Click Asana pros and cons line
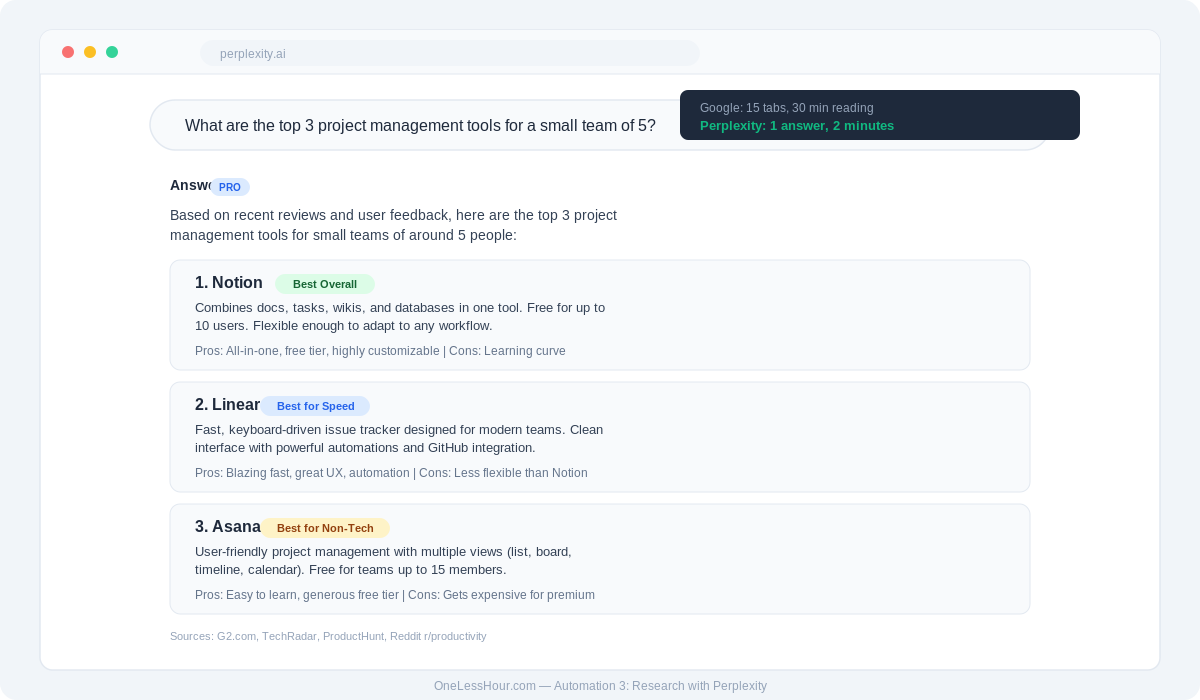This screenshot has height=700, width=1200. (395, 595)
